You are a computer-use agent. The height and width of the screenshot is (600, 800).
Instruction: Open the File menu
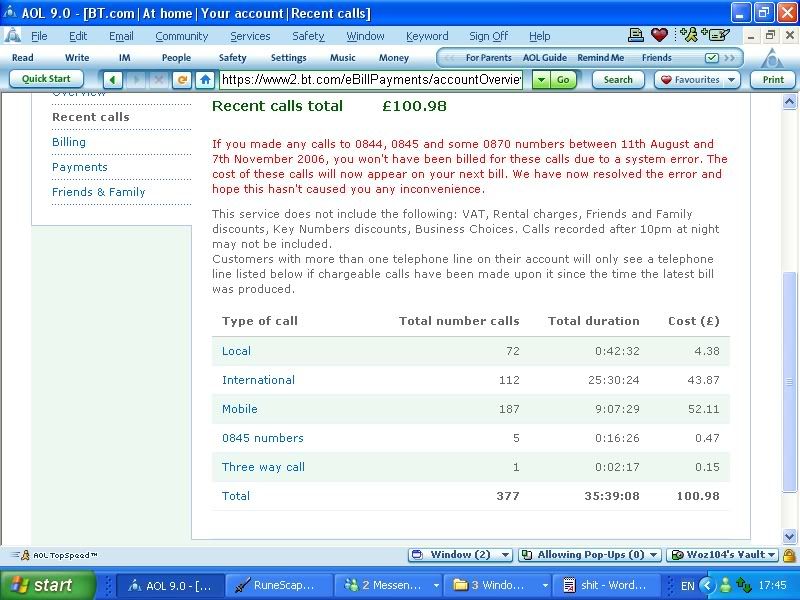(39, 36)
